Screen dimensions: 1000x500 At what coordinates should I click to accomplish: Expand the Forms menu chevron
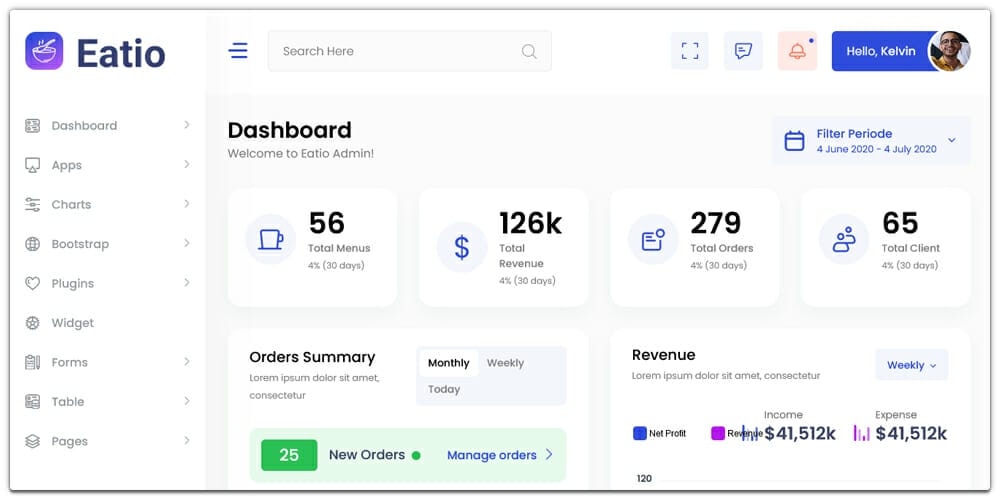click(x=187, y=362)
